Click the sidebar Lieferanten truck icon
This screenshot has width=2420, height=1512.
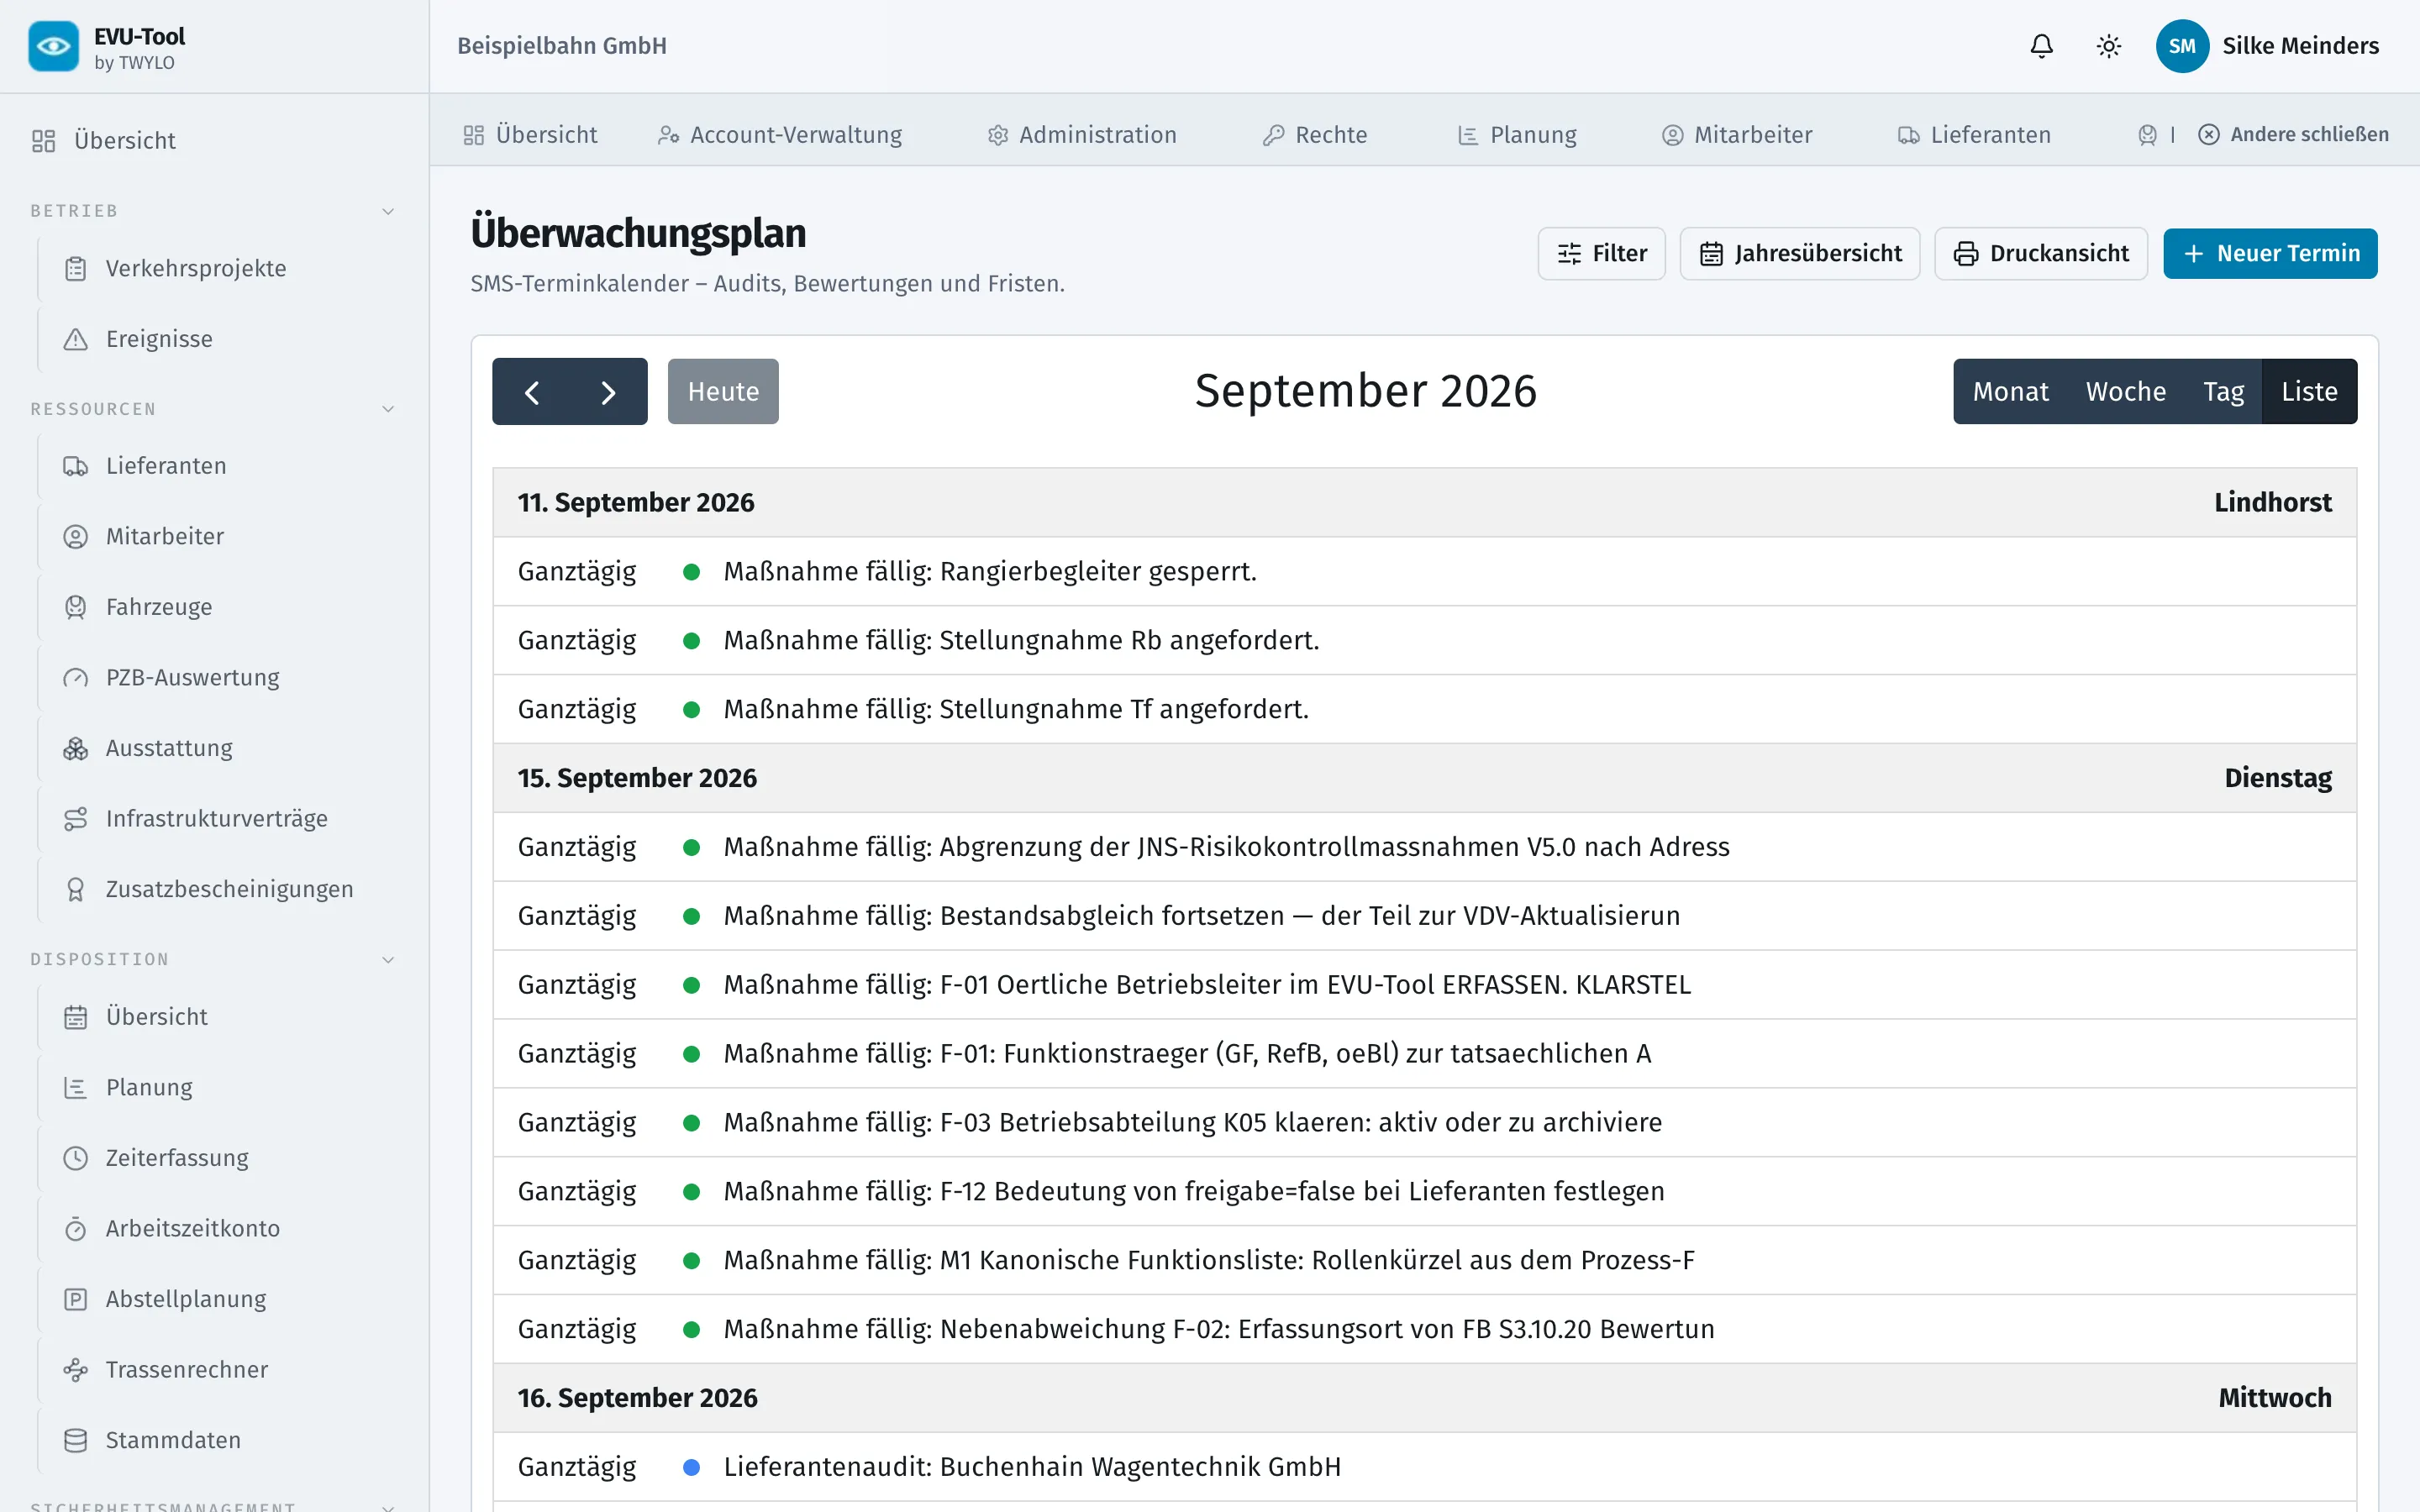76,466
